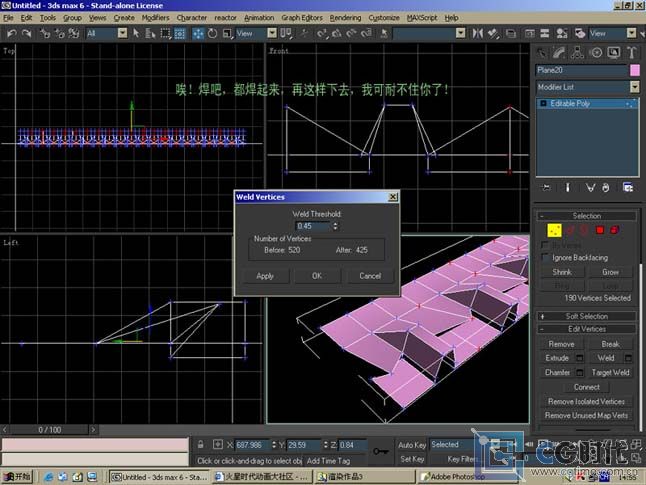646x485 pixels.
Task: Select Edge sub-object level icon
Action: coord(571,230)
